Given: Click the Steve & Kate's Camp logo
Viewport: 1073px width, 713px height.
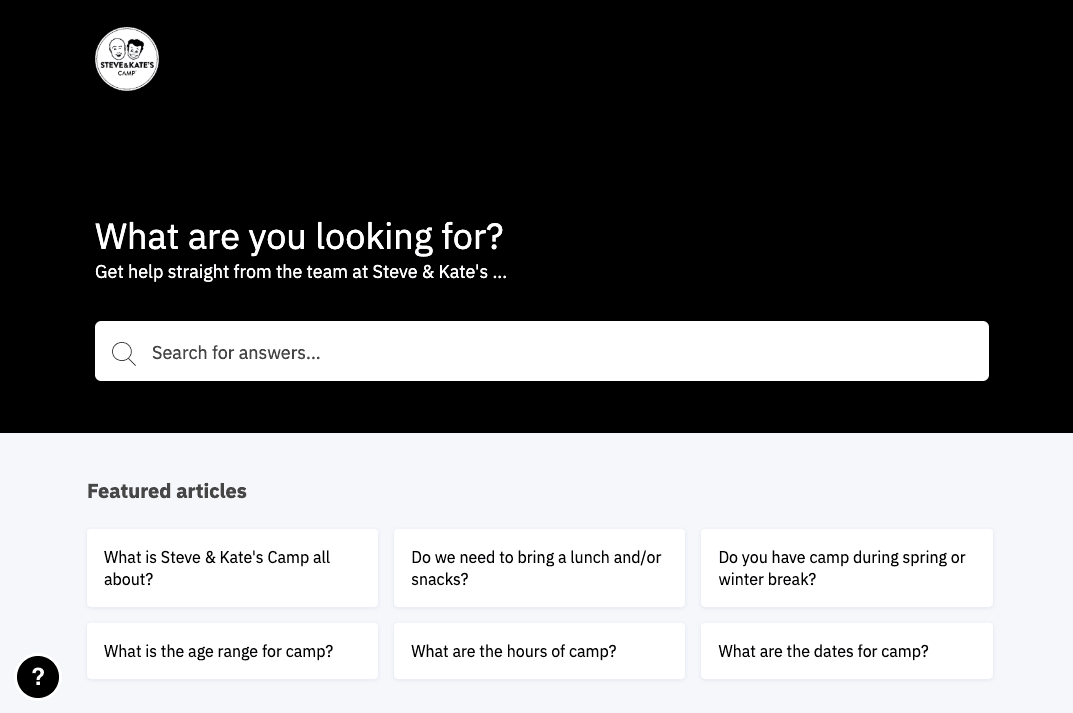Looking at the screenshot, I should 127,59.
